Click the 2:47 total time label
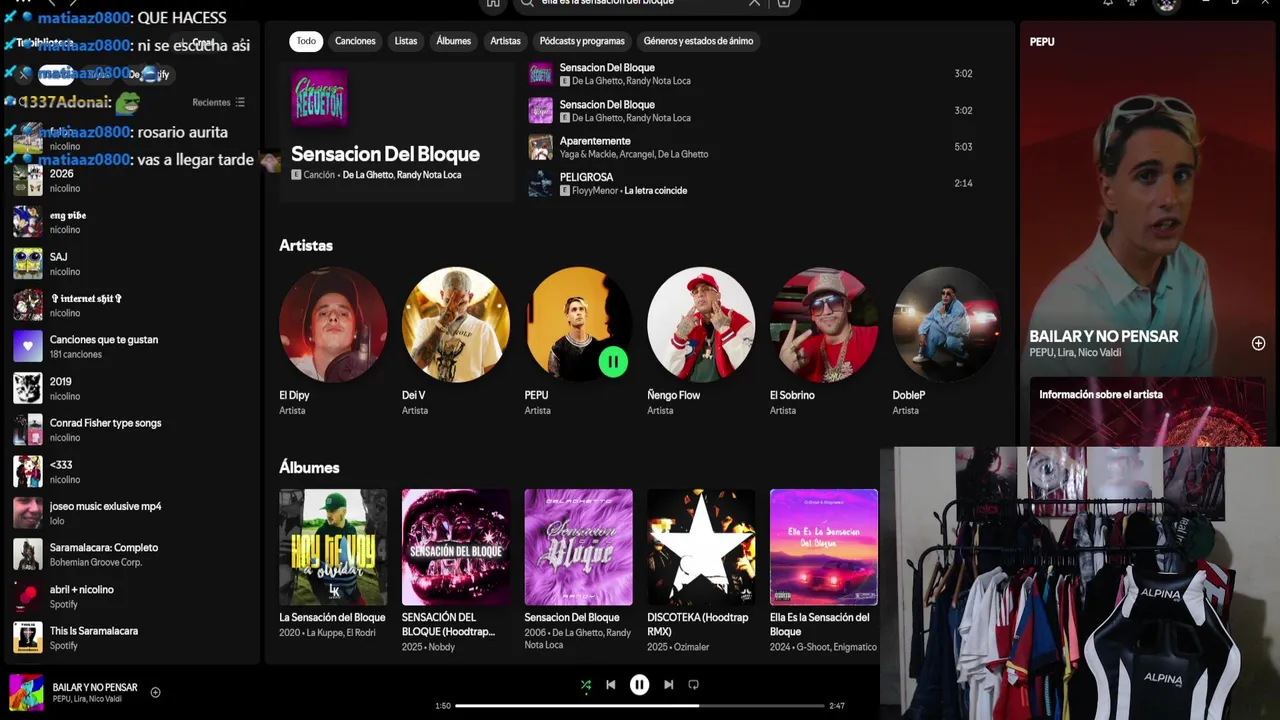 pos(837,706)
